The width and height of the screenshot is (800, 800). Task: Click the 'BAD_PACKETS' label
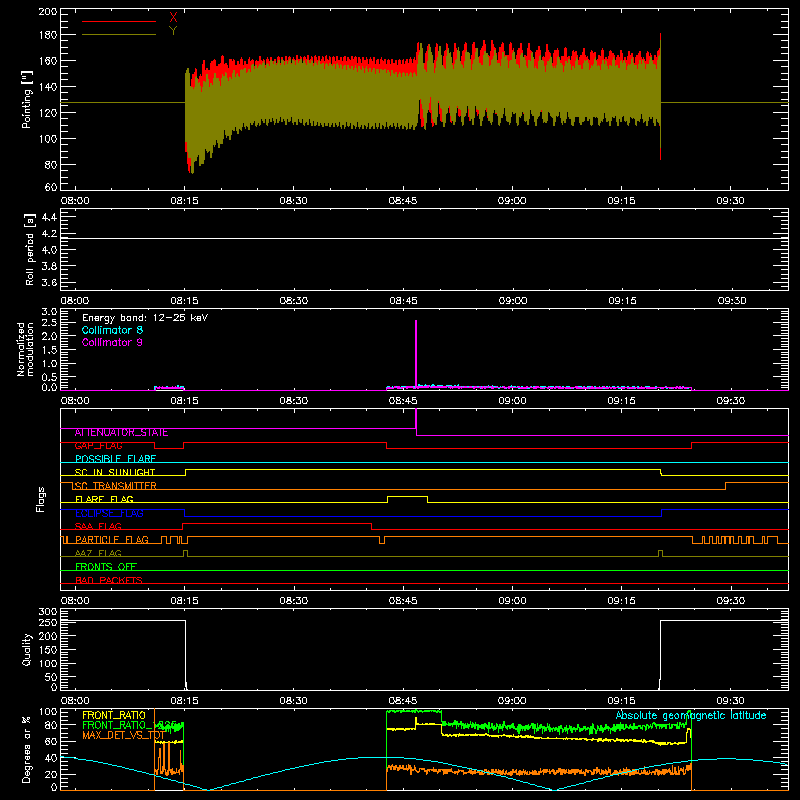coord(109,580)
